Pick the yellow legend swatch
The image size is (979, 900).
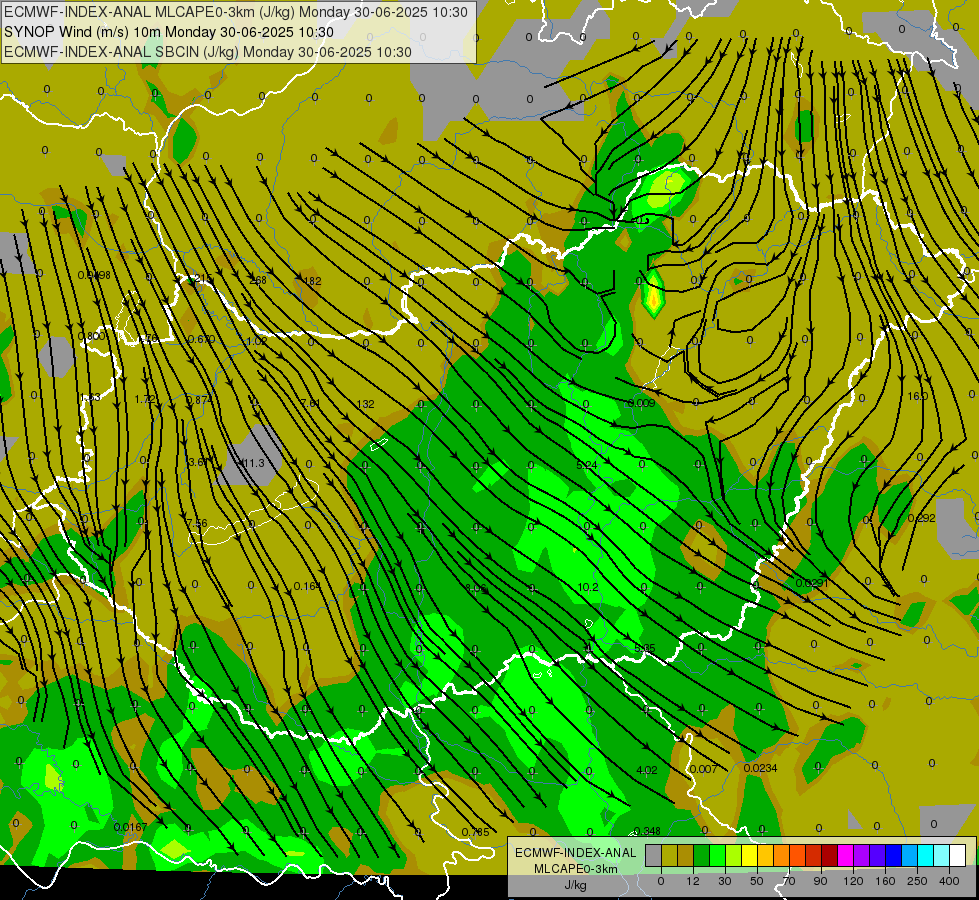[x=750, y=855]
